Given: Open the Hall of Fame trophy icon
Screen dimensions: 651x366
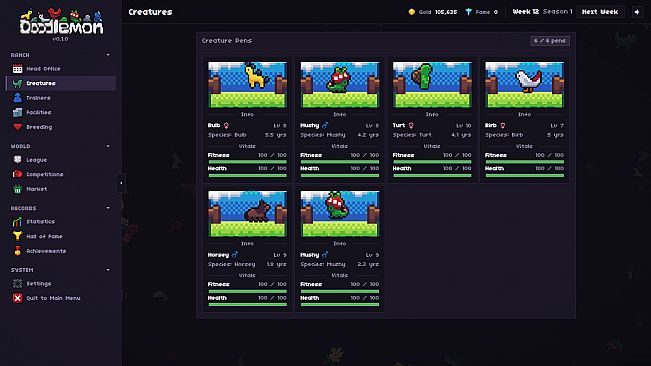Looking at the screenshot, I should (x=17, y=237).
